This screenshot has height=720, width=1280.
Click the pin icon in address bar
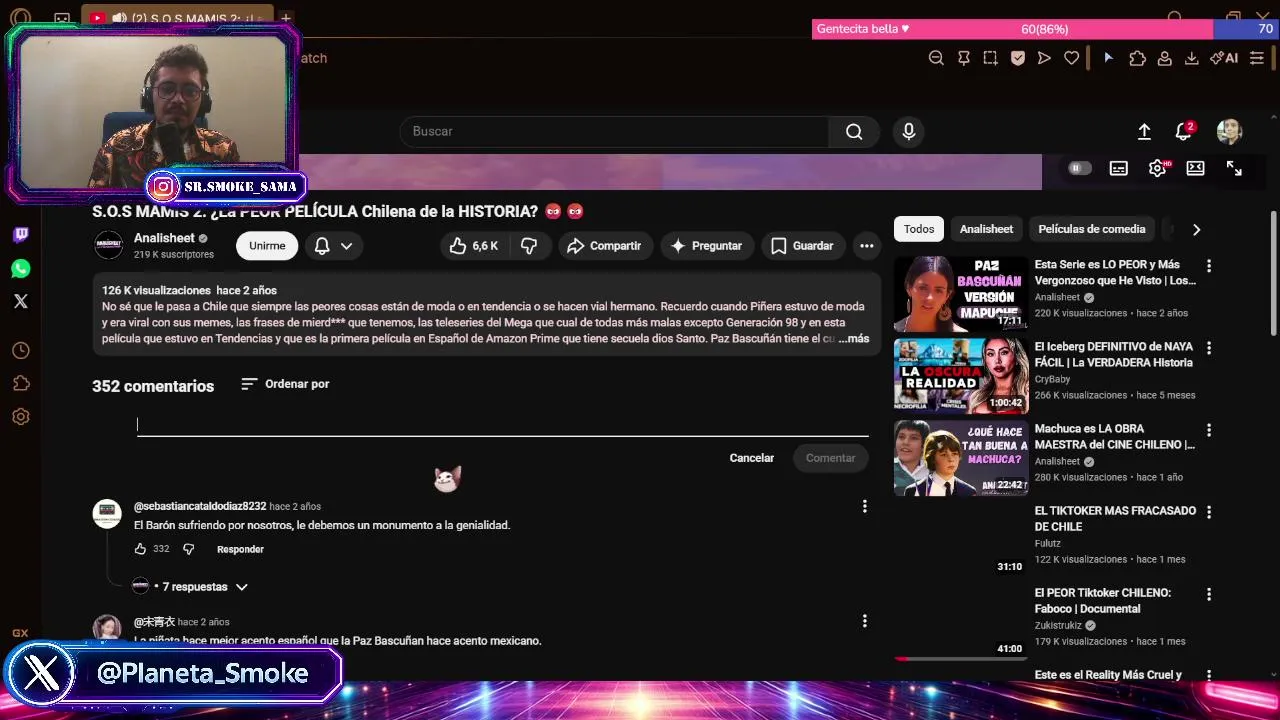[x=964, y=58]
